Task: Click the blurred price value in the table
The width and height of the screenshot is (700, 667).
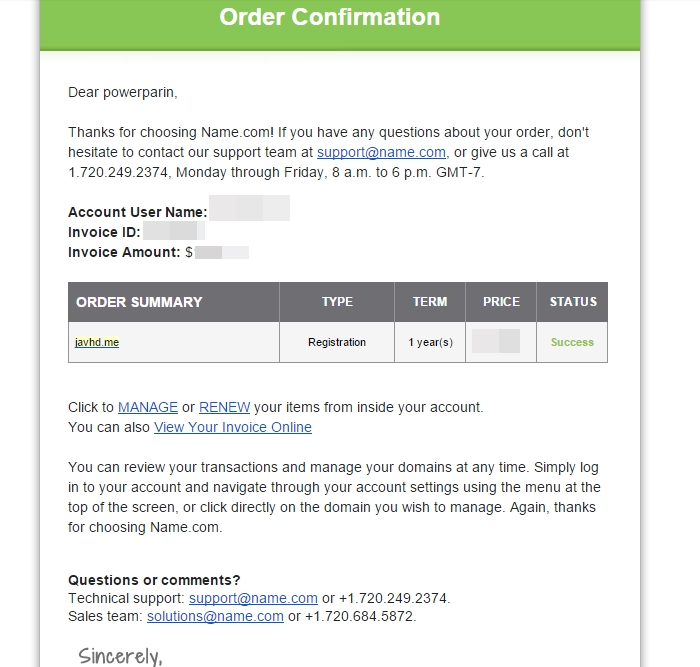Action: 496,341
